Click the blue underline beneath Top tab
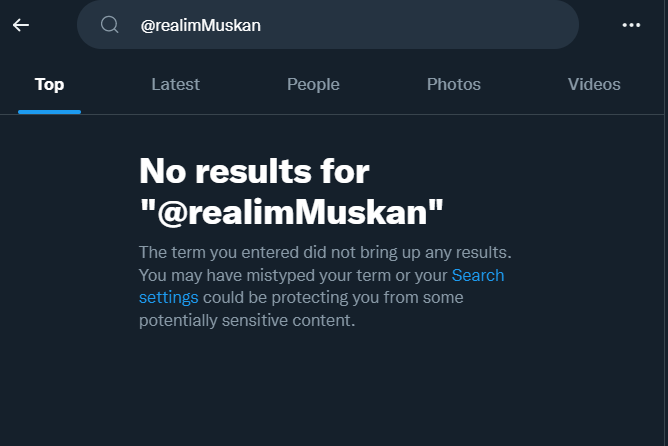 coord(49,111)
